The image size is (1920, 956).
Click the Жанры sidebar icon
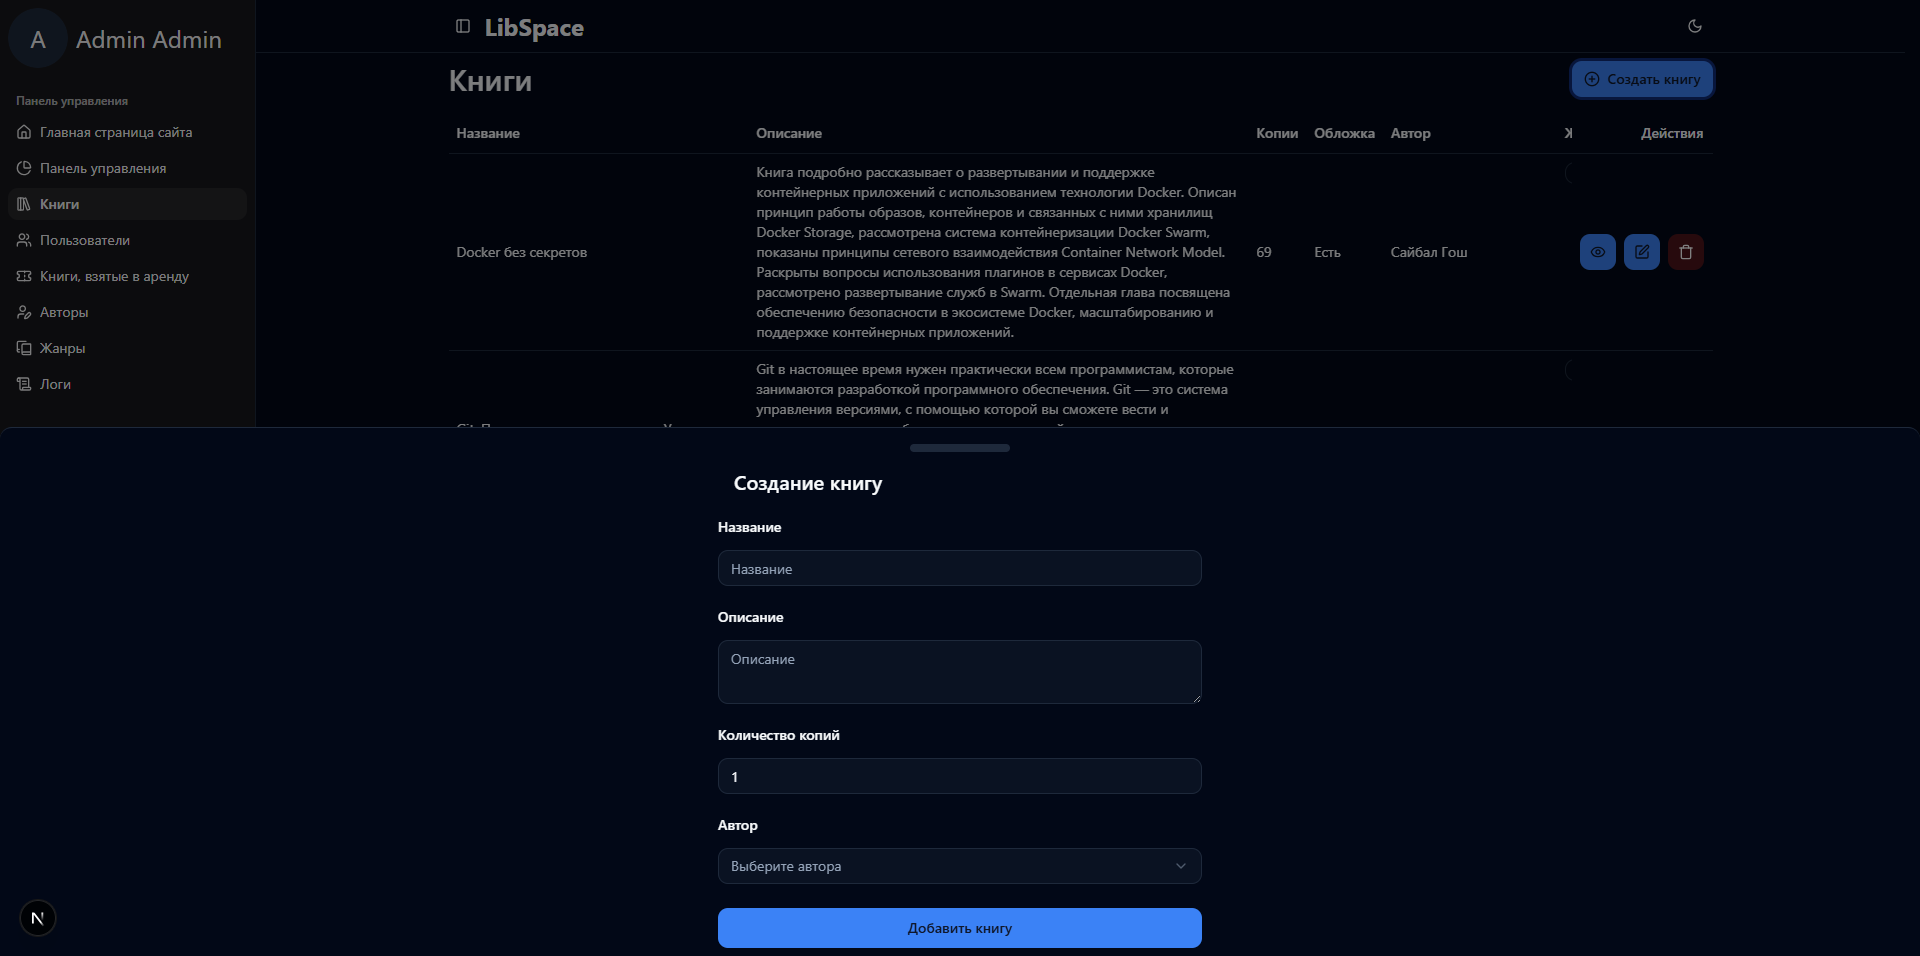(x=24, y=348)
